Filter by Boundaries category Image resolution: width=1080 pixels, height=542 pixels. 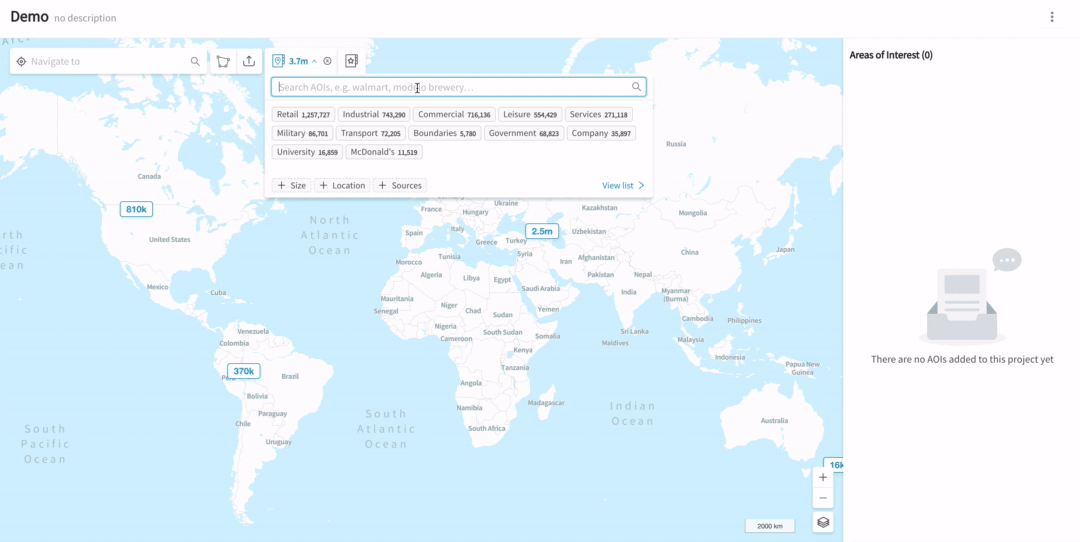click(x=445, y=133)
